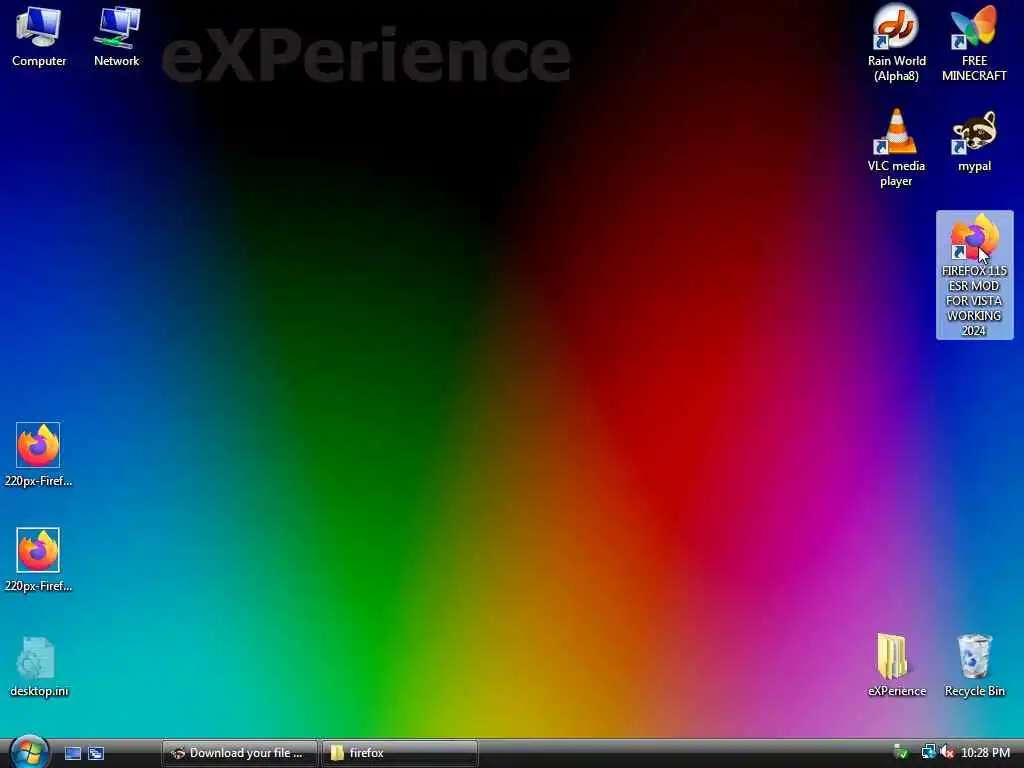Click Safely Remove Hardware tray icon
Viewport: 1024px width, 768px height.
[x=901, y=753]
